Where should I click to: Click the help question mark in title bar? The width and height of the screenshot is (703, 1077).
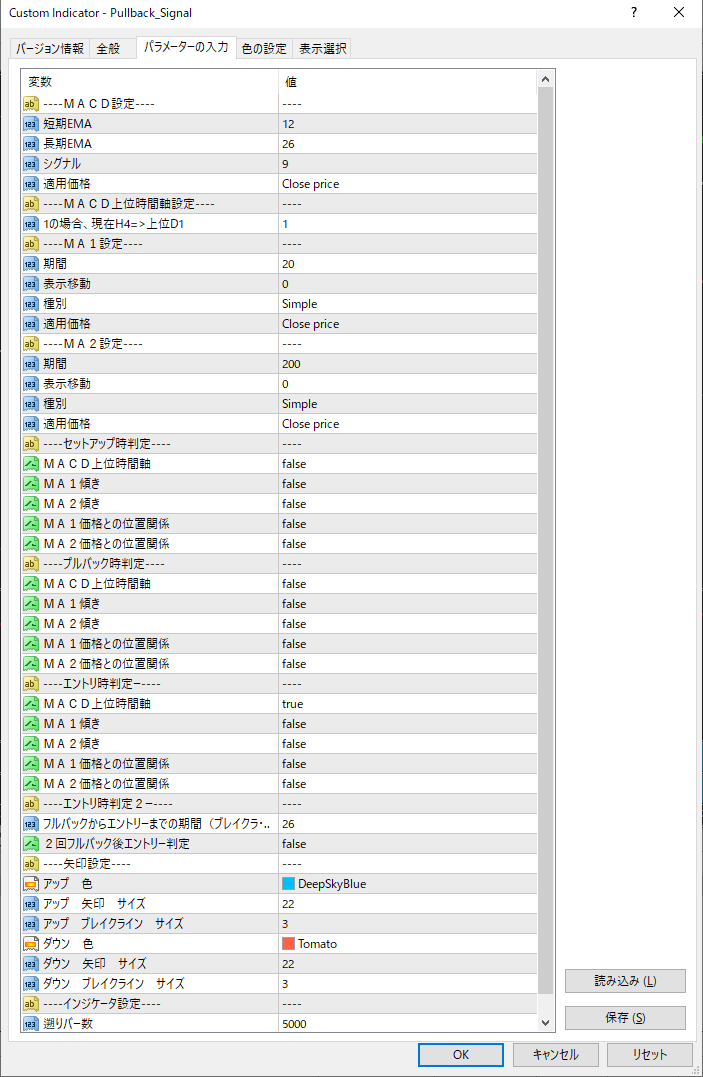(x=634, y=12)
